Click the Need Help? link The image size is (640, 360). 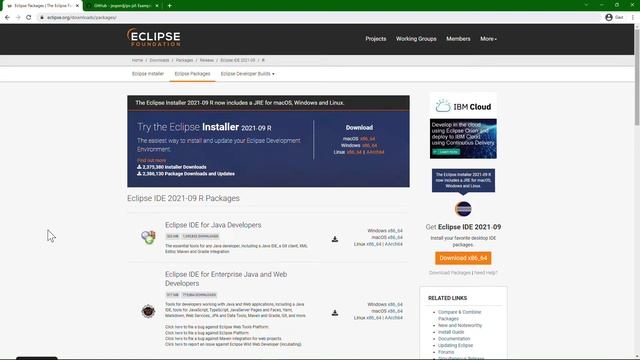click(x=486, y=273)
